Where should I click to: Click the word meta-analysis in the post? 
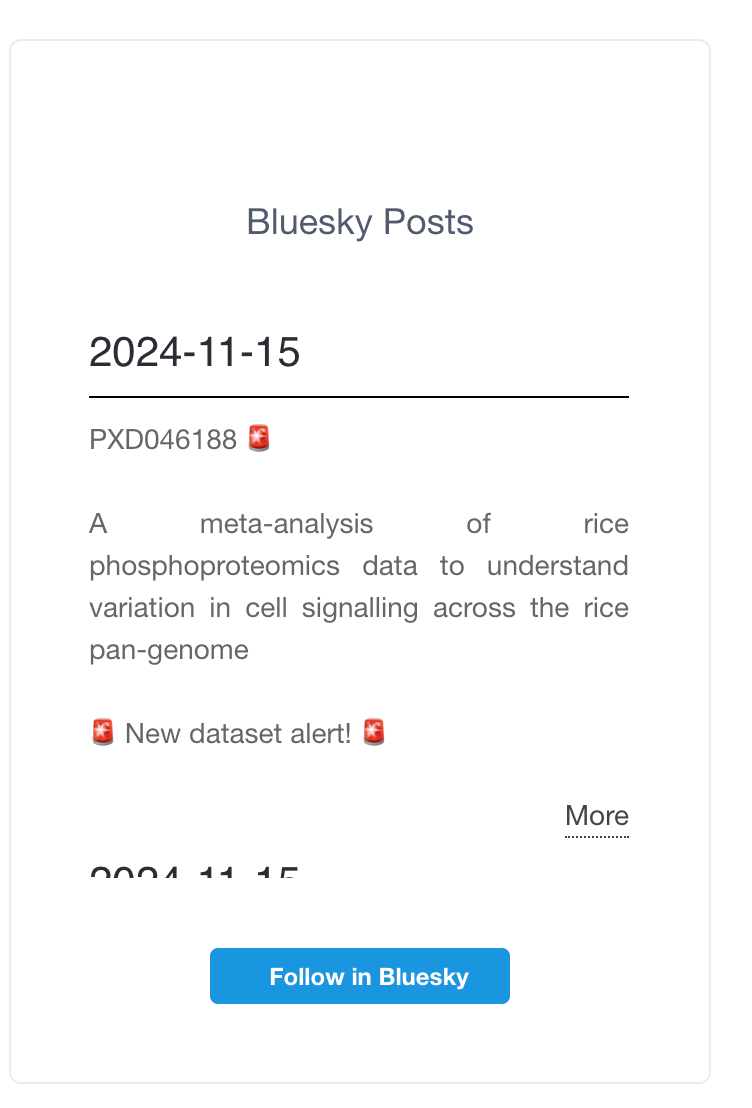(x=286, y=523)
